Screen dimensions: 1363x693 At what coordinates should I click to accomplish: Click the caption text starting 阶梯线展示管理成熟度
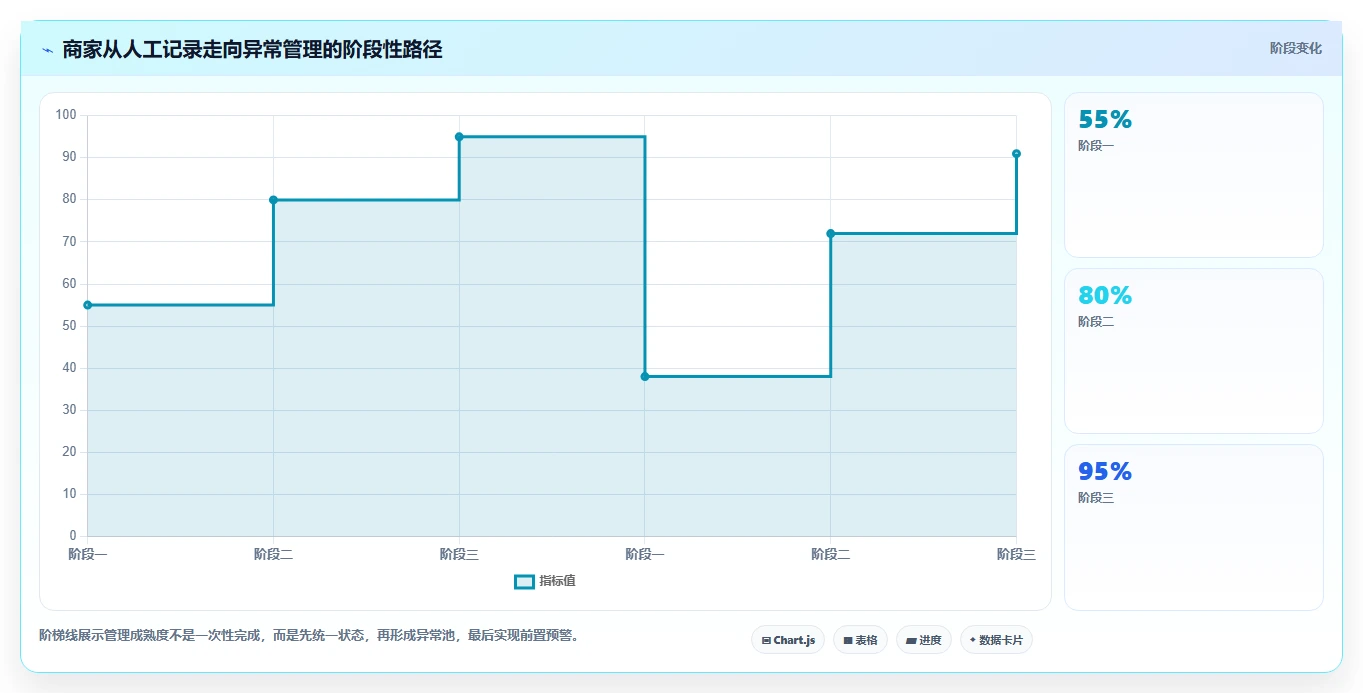click(x=309, y=636)
